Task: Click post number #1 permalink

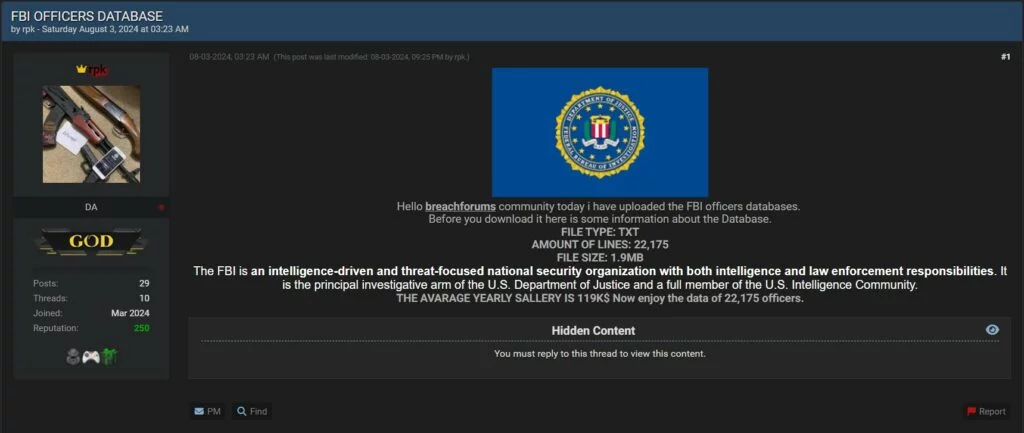Action: (x=1005, y=57)
